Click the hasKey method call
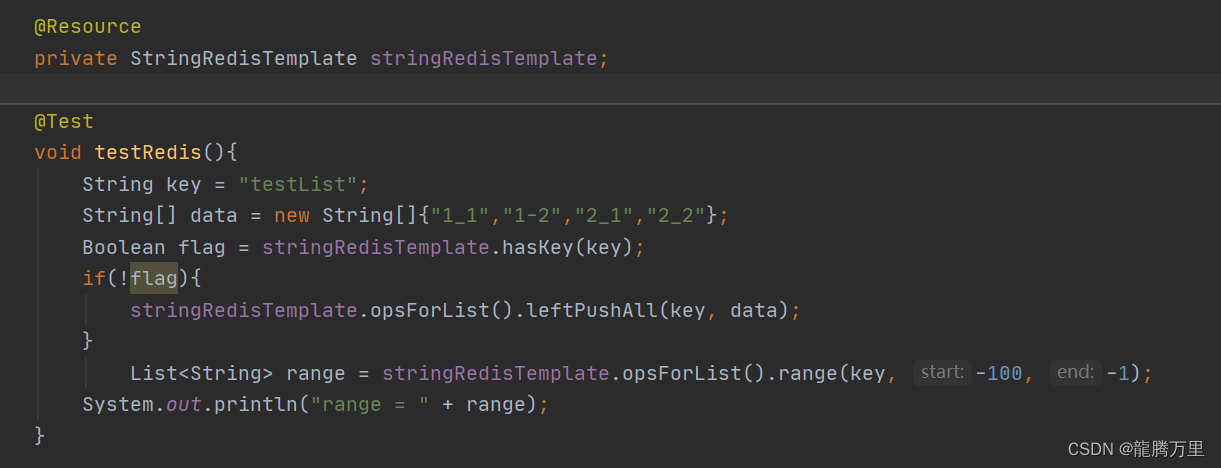Image resolution: width=1221 pixels, height=468 pixels. (x=535, y=247)
